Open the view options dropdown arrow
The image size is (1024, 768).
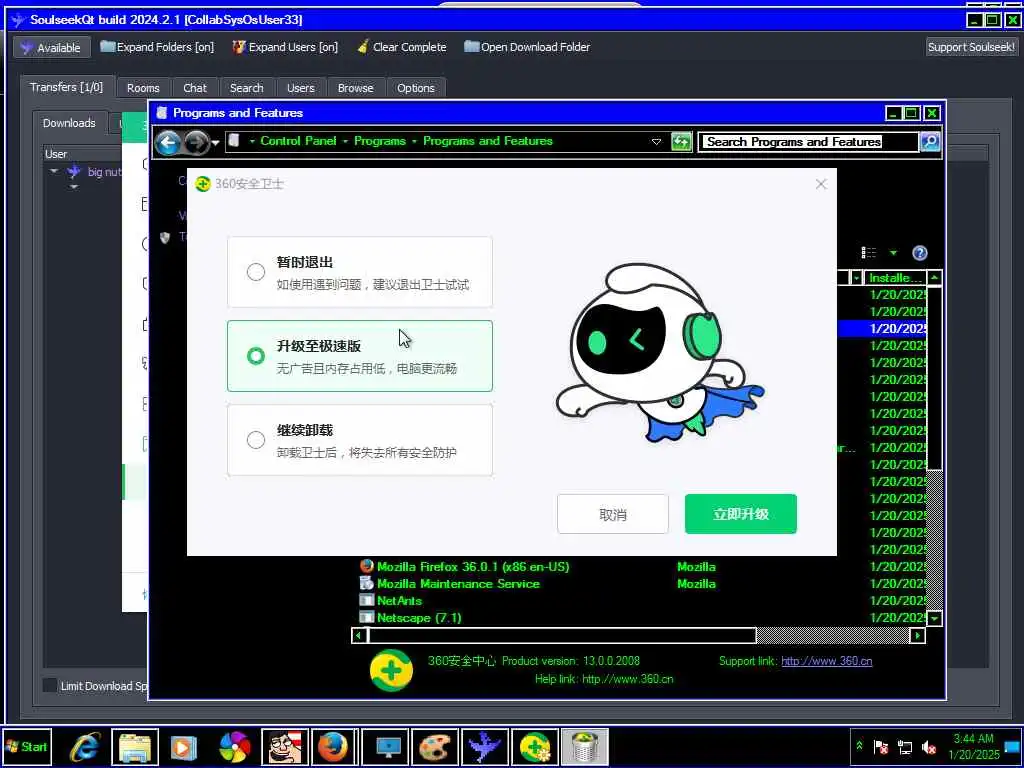click(x=893, y=253)
